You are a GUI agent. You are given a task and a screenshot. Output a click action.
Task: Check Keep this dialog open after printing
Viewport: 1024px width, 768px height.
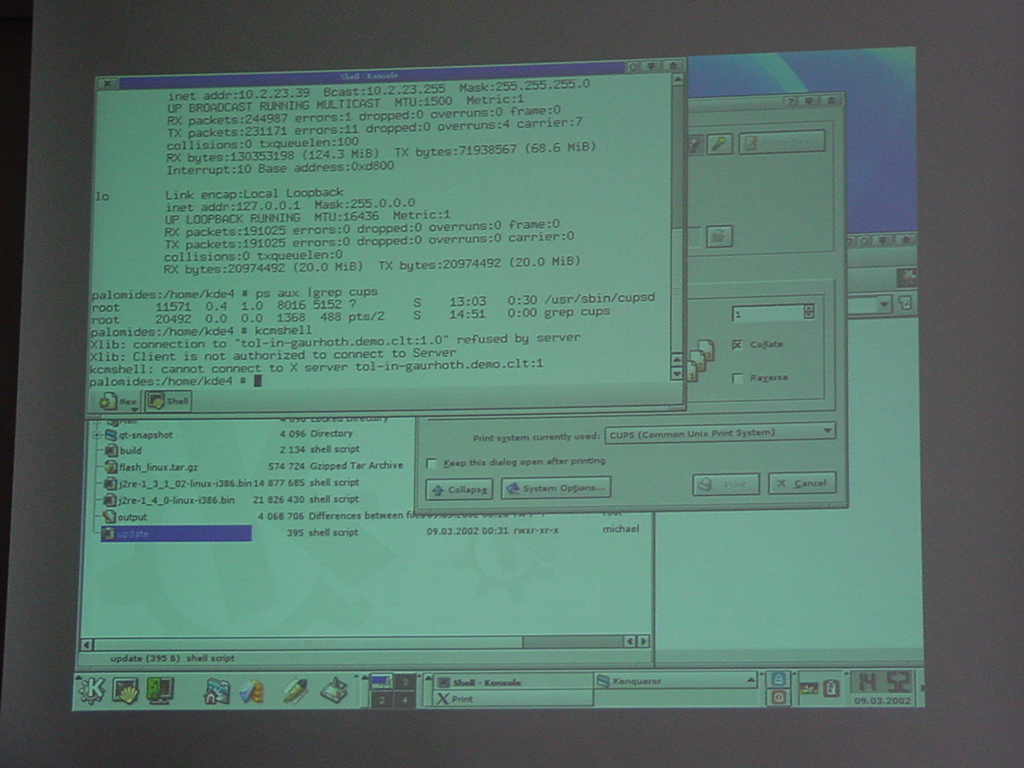click(x=432, y=463)
